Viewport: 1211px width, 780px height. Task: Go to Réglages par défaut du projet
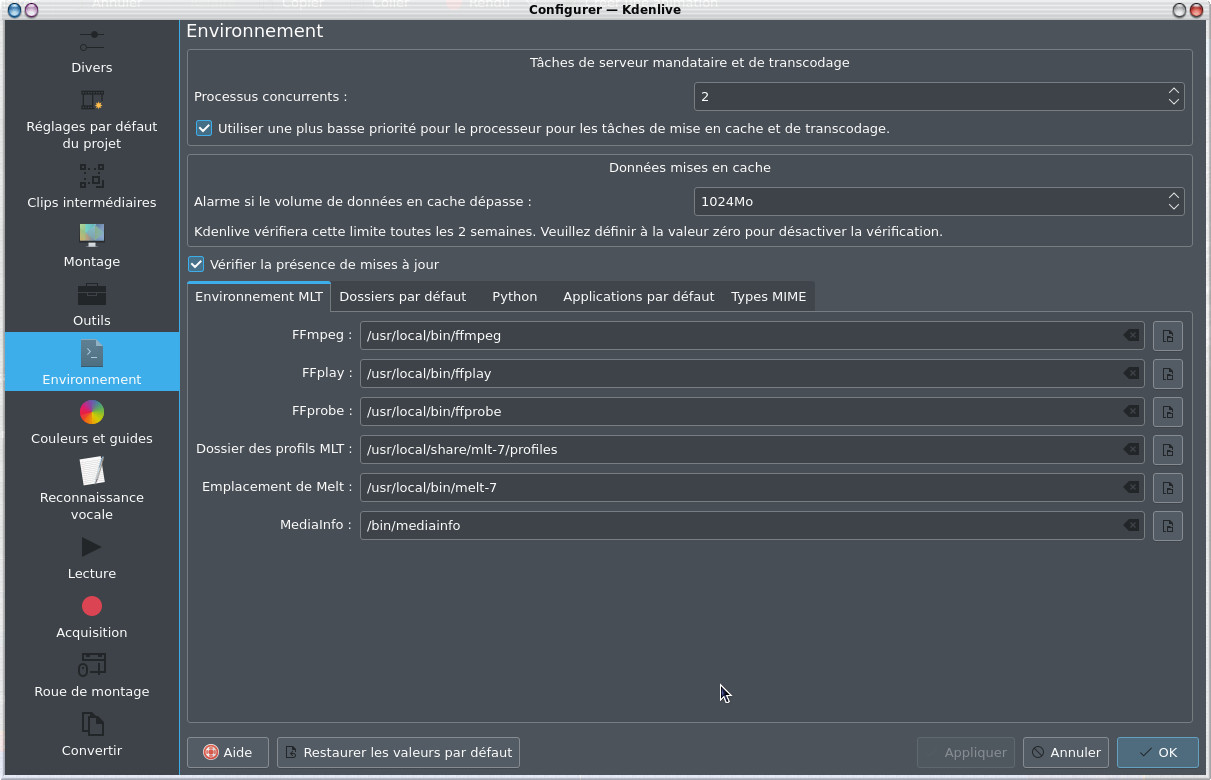pos(92,119)
